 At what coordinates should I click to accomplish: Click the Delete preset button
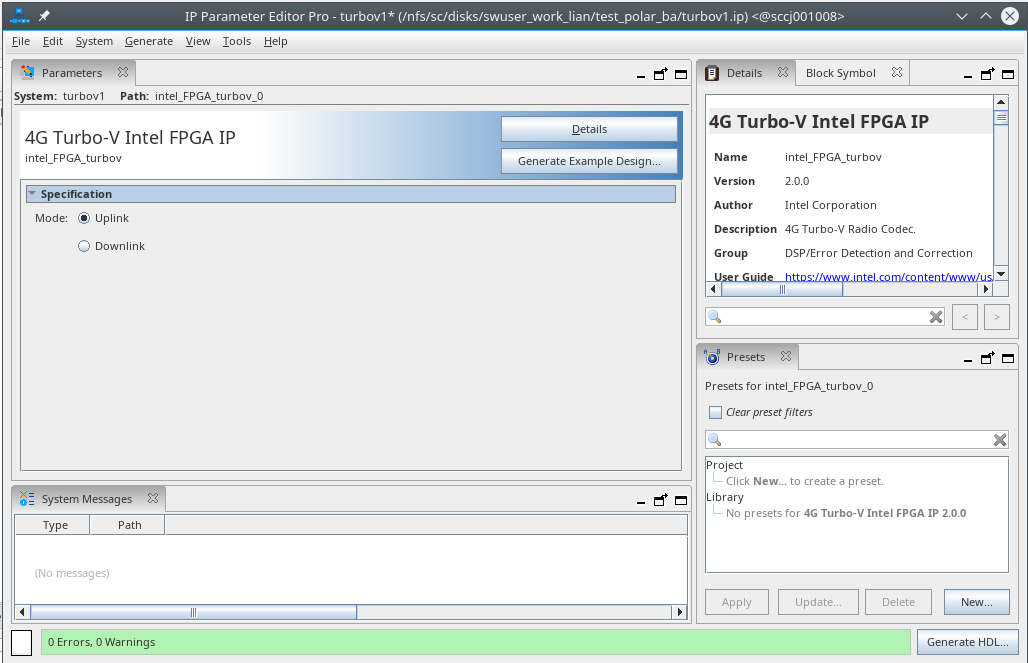click(898, 602)
